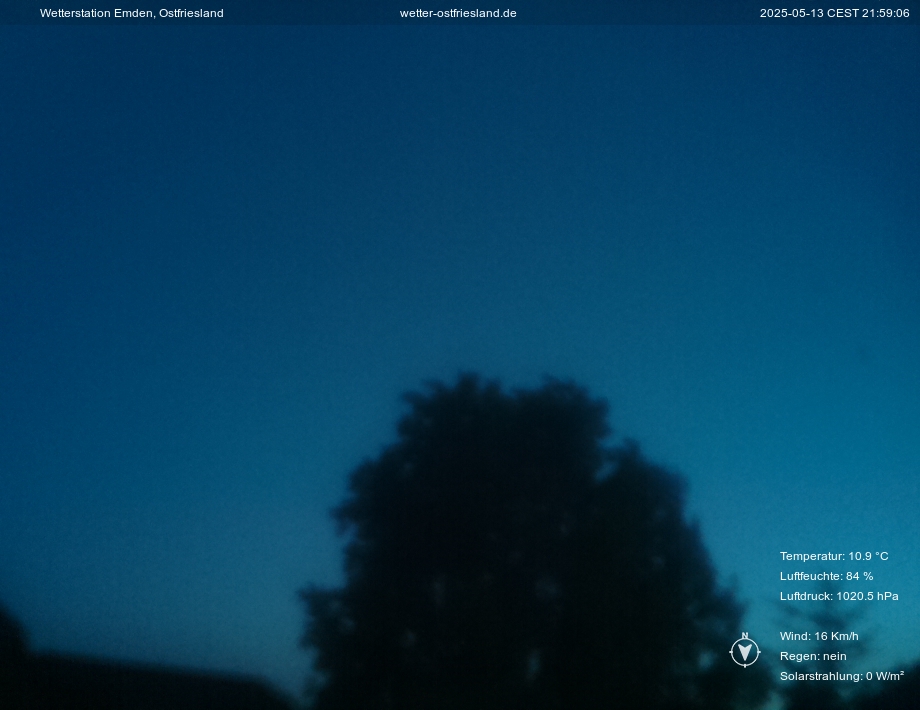The image size is (920, 710).
Task: Select the 10.9 °C temperature value
Action: pyautogui.click(x=868, y=556)
